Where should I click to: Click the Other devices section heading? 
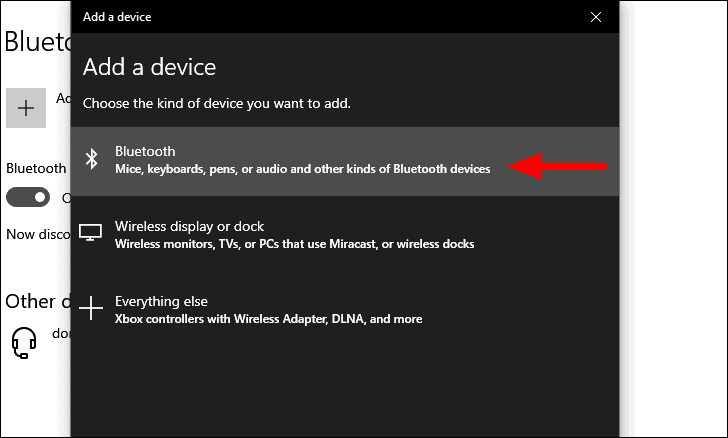[38, 301]
